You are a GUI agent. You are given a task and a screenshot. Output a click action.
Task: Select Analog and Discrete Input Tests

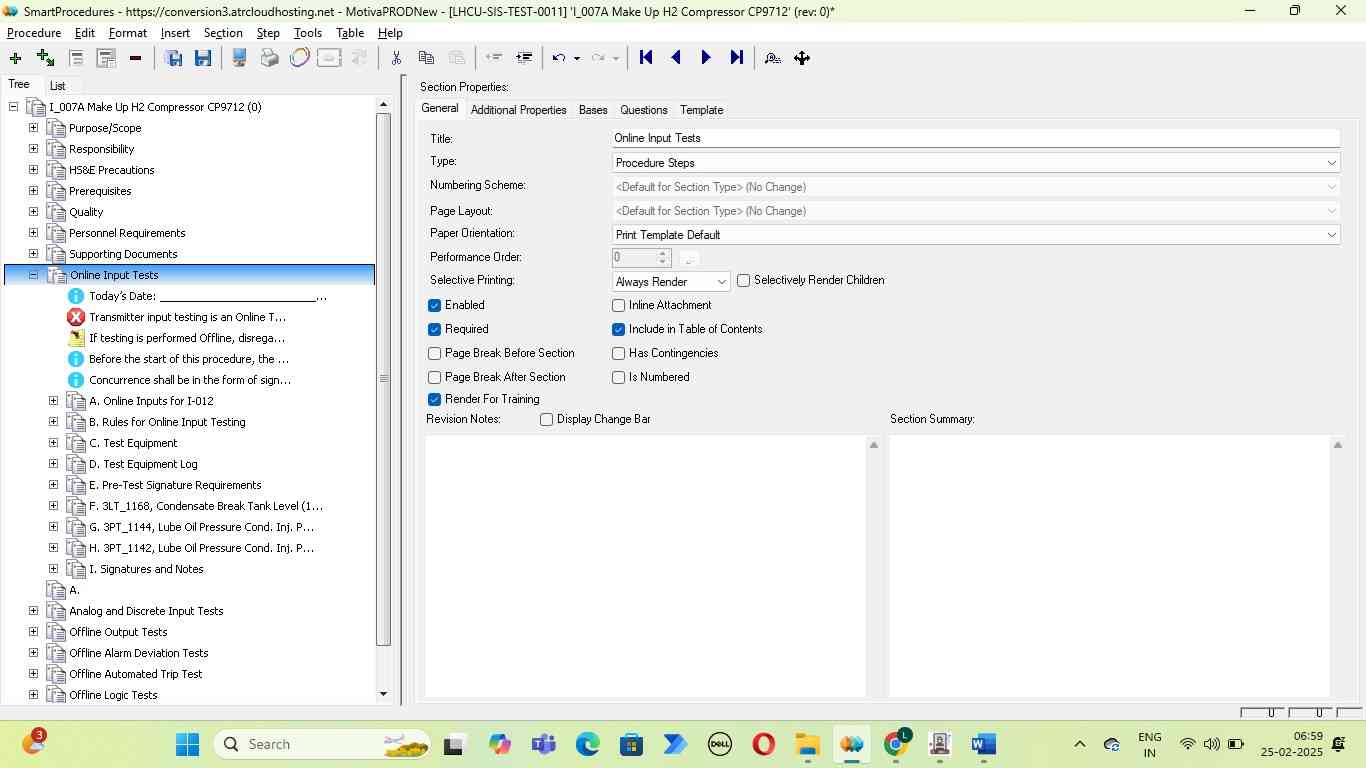146,611
